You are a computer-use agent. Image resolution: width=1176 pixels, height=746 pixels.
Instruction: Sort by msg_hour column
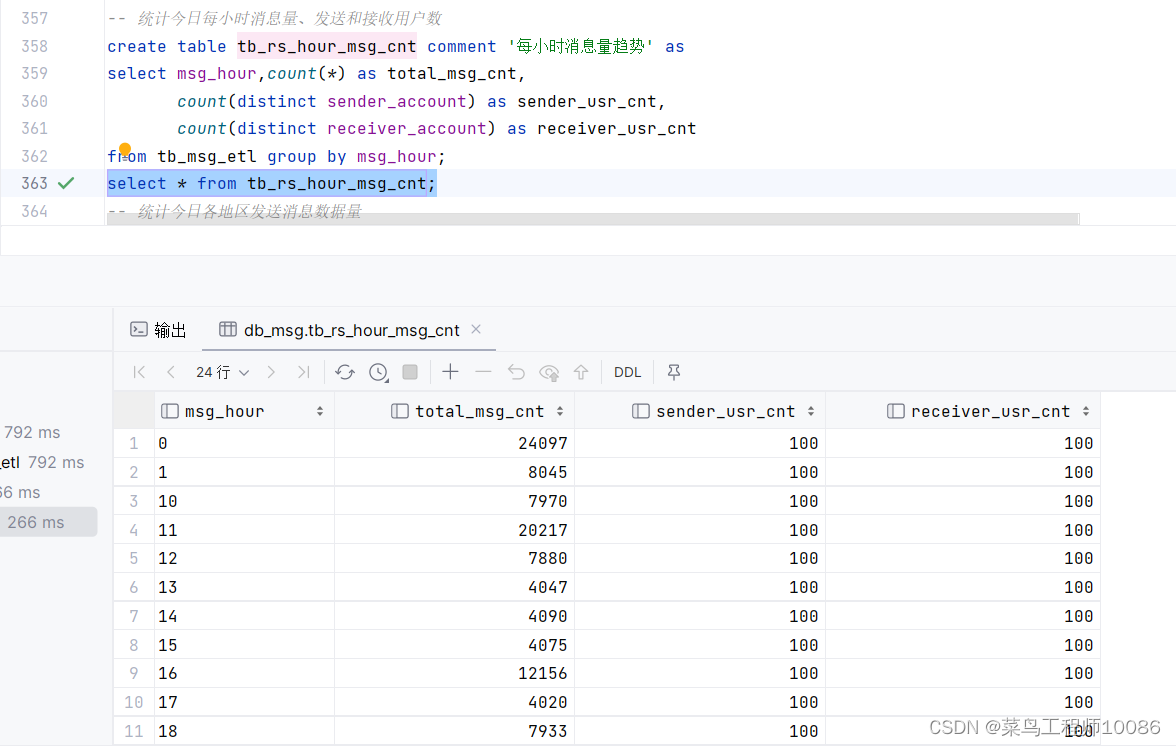(320, 411)
